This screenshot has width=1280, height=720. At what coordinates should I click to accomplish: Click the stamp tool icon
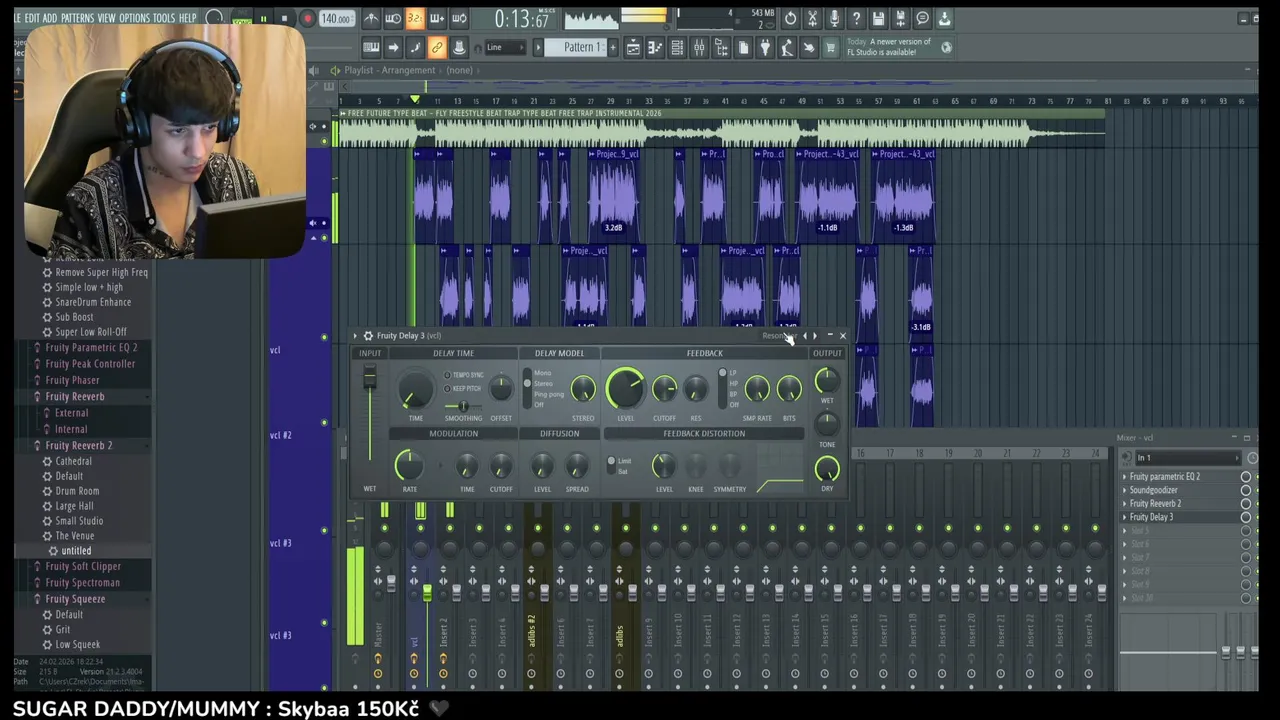(460, 47)
